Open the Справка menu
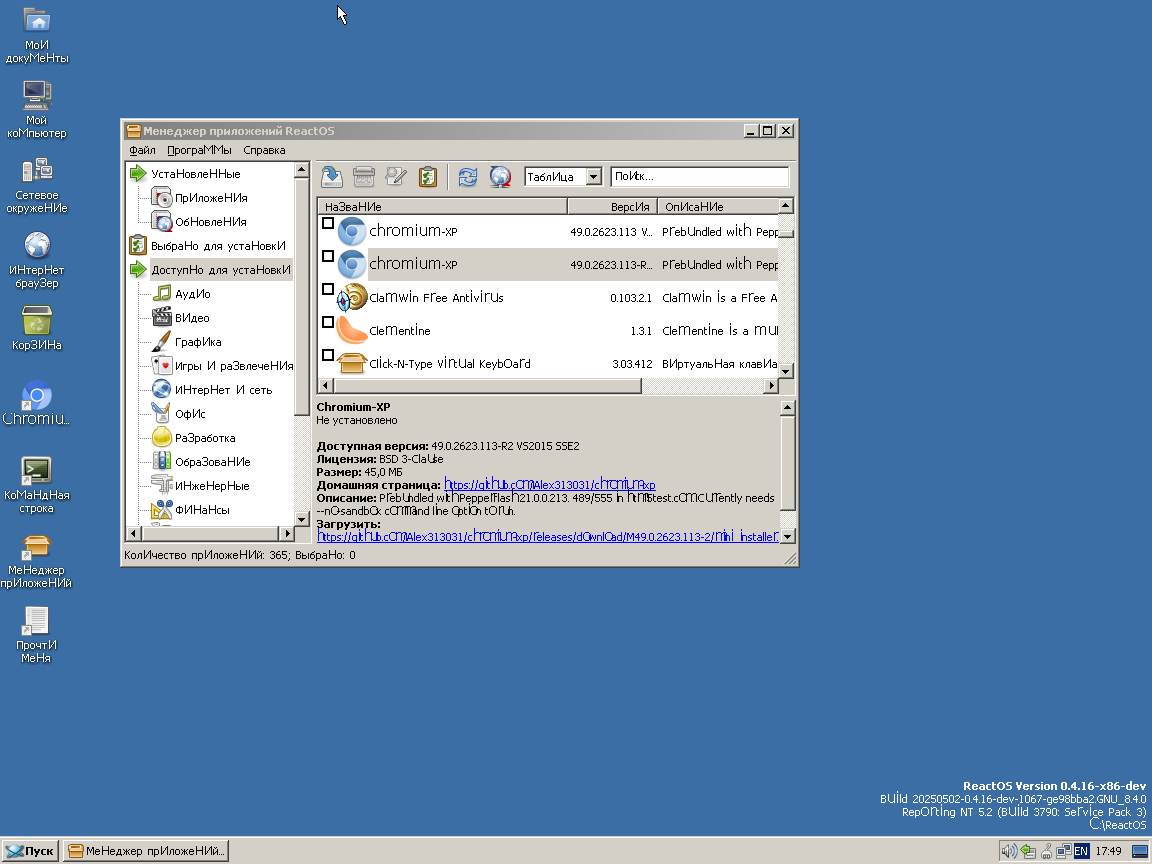This screenshot has width=1152, height=864. (x=264, y=150)
